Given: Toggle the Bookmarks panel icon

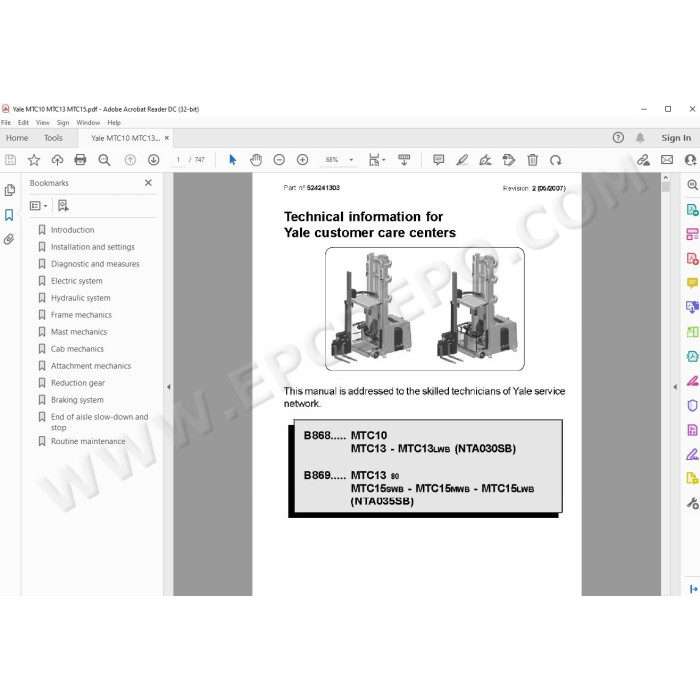Looking at the screenshot, I should pyautogui.click(x=9, y=215).
